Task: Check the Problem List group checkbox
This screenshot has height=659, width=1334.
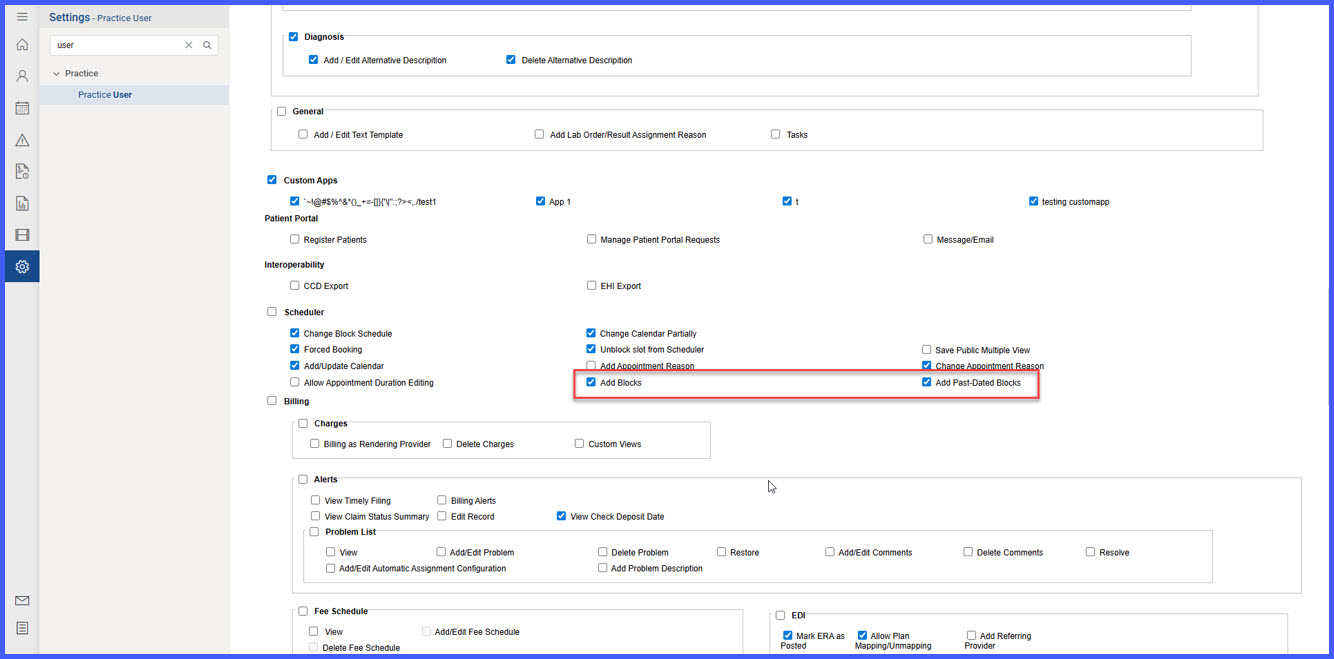Action: click(x=314, y=532)
